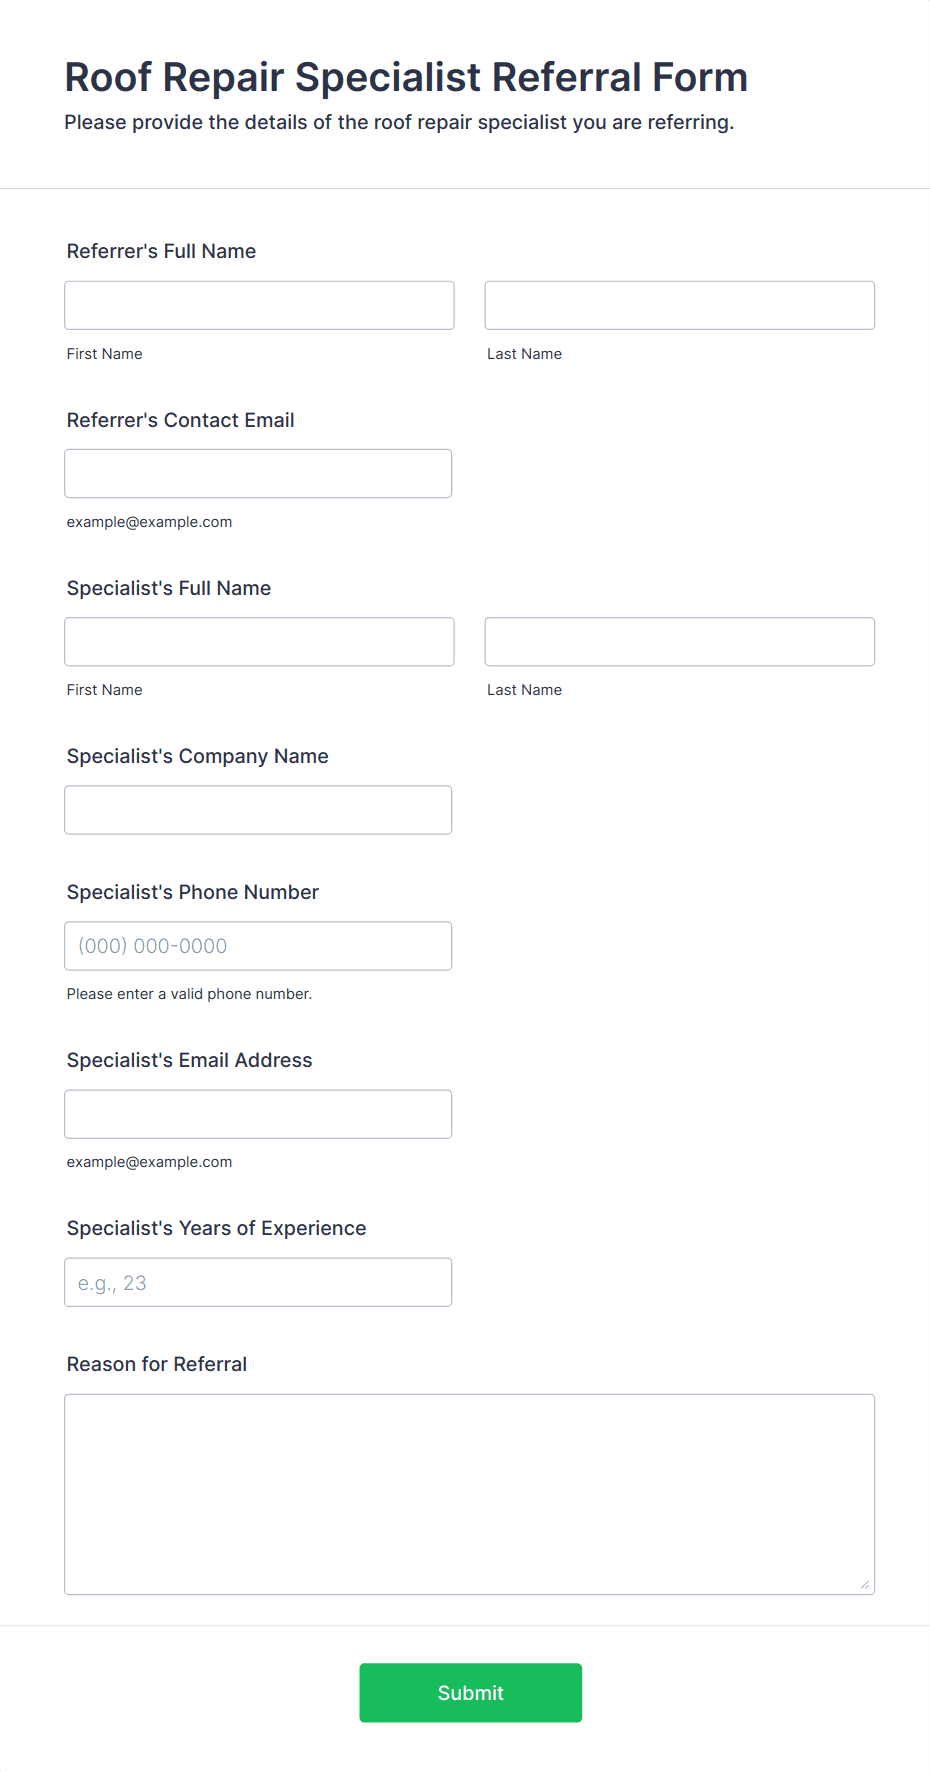This screenshot has height=1772, width=930.
Task: Click the specialist's First Name input field
Action: coord(259,641)
